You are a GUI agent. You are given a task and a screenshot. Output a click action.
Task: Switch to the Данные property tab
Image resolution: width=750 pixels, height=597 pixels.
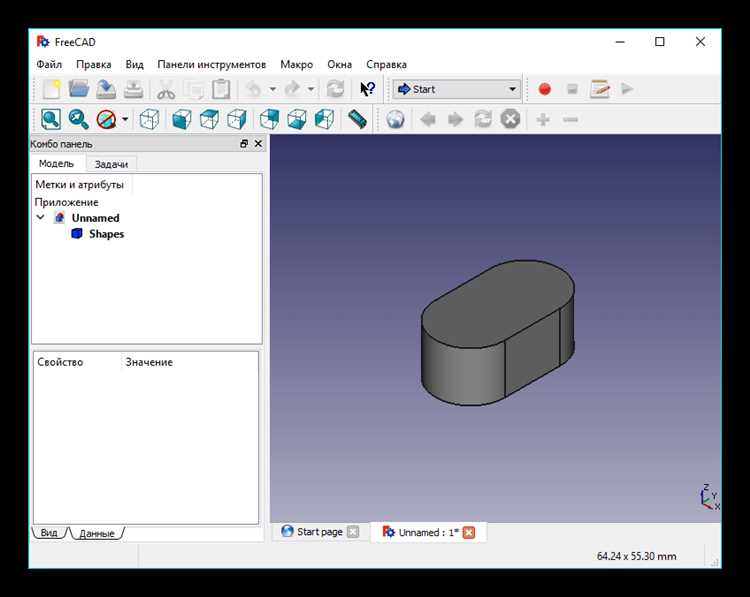97,533
